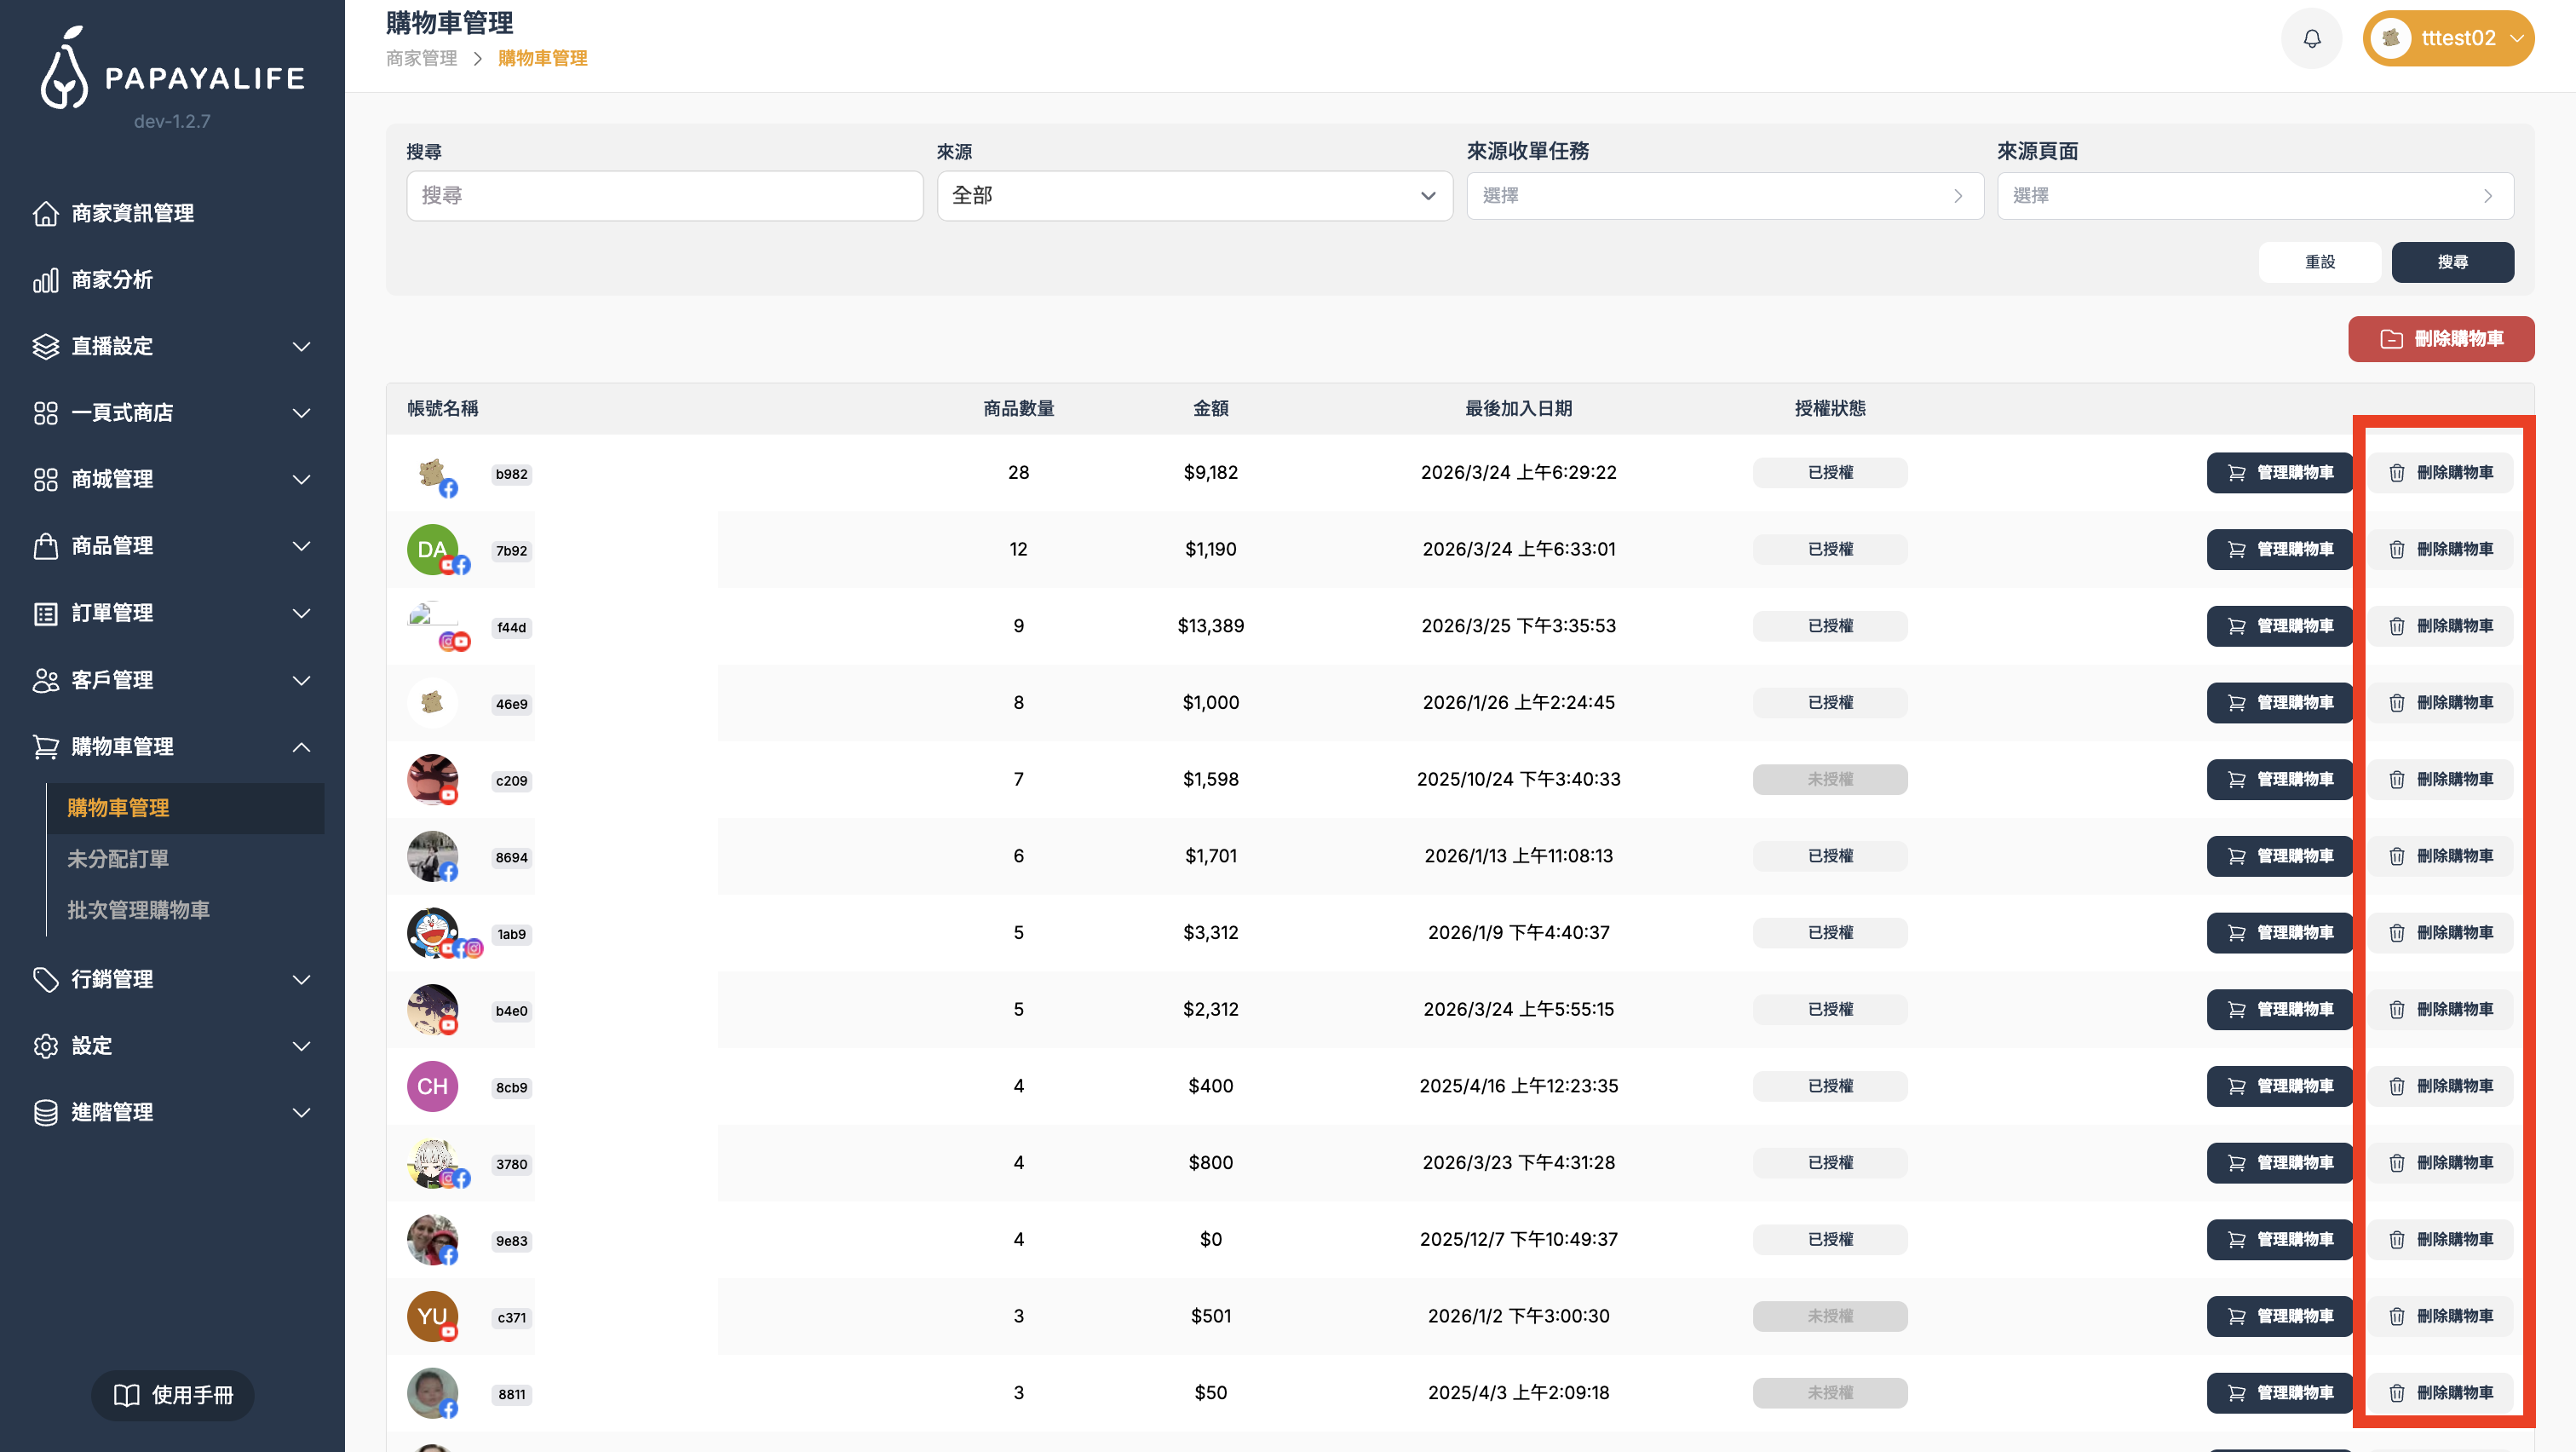This screenshot has width=2576, height=1452.
Task: Click cart icon in 7b92 row
Action: (2236, 550)
